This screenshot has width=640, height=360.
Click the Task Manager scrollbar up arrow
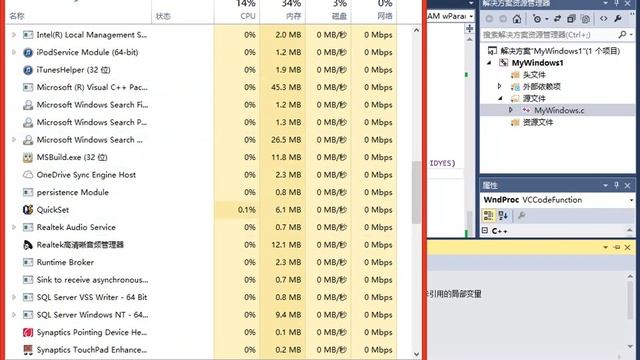point(416,30)
